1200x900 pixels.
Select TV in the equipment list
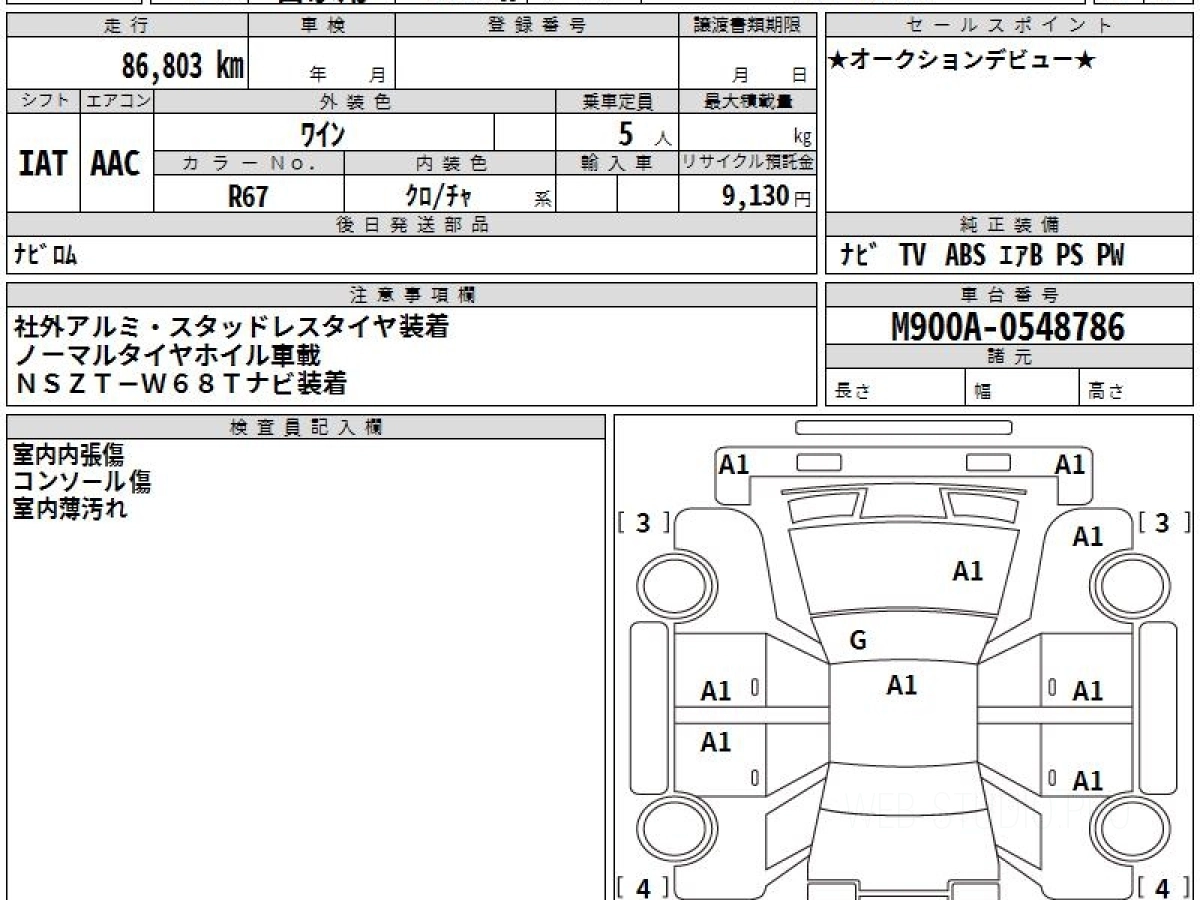click(912, 256)
